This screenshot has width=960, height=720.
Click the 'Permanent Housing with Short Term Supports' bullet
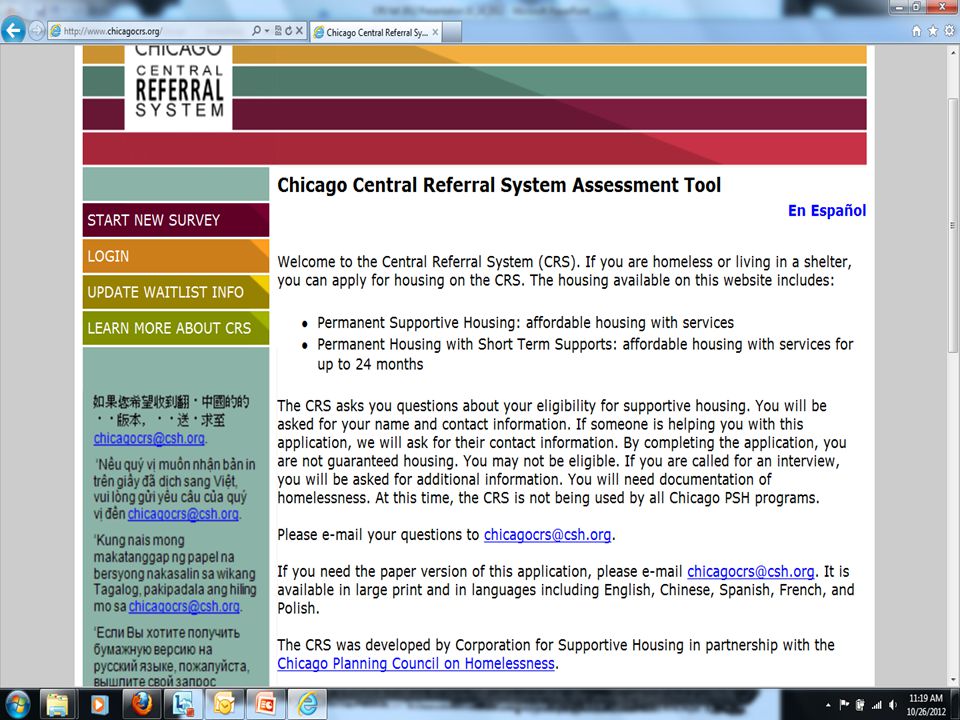[x=585, y=354]
